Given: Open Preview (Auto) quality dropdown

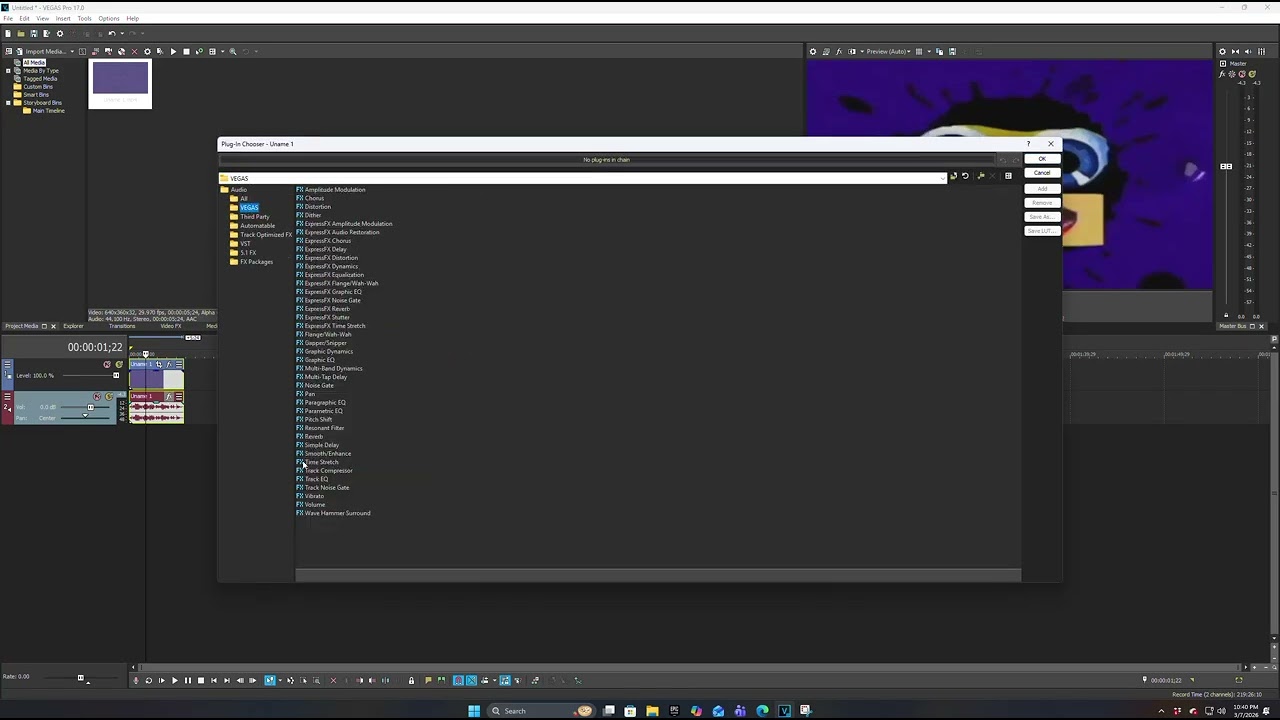Looking at the screenshot, I should [x=887, y=51].
